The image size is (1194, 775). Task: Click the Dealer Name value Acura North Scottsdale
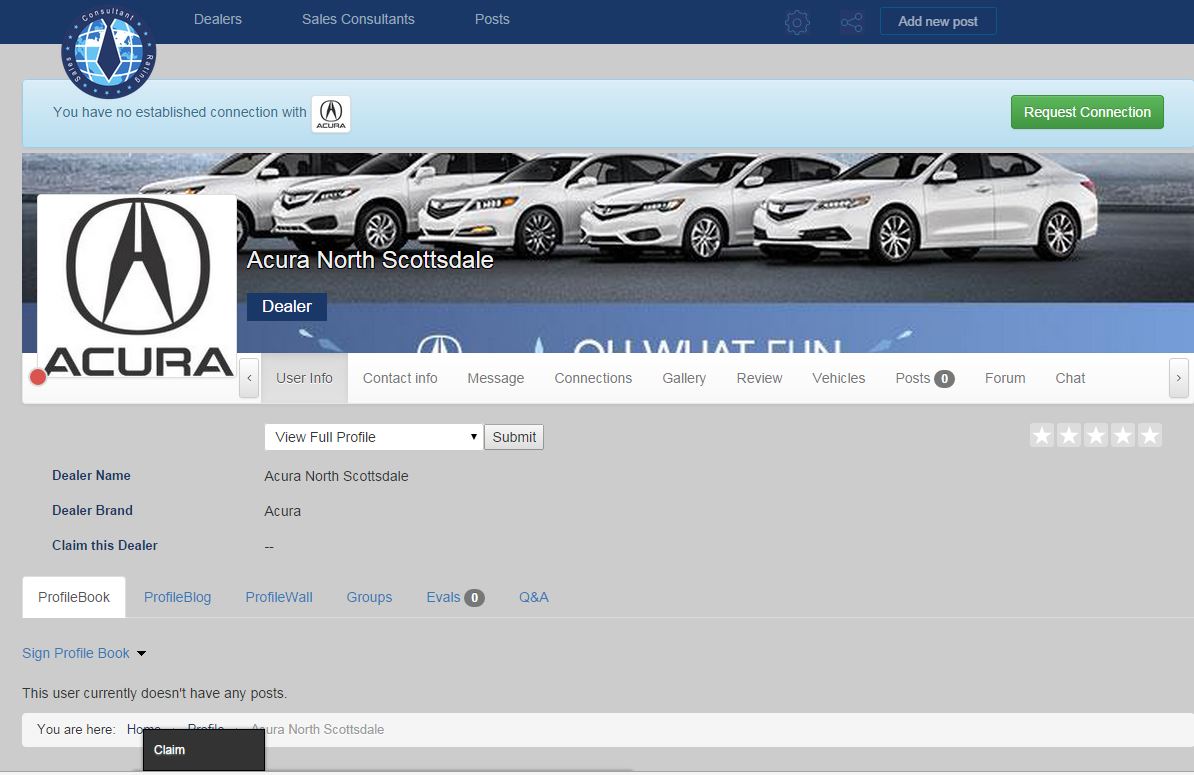(x=337, y=476)
